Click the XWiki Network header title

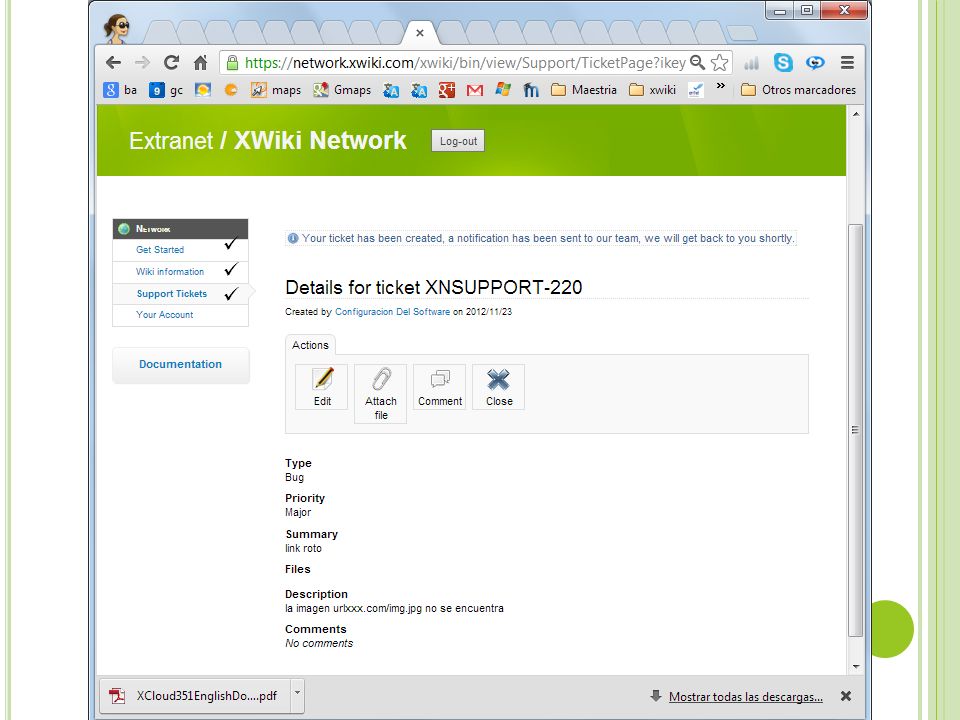coord(320,141)
